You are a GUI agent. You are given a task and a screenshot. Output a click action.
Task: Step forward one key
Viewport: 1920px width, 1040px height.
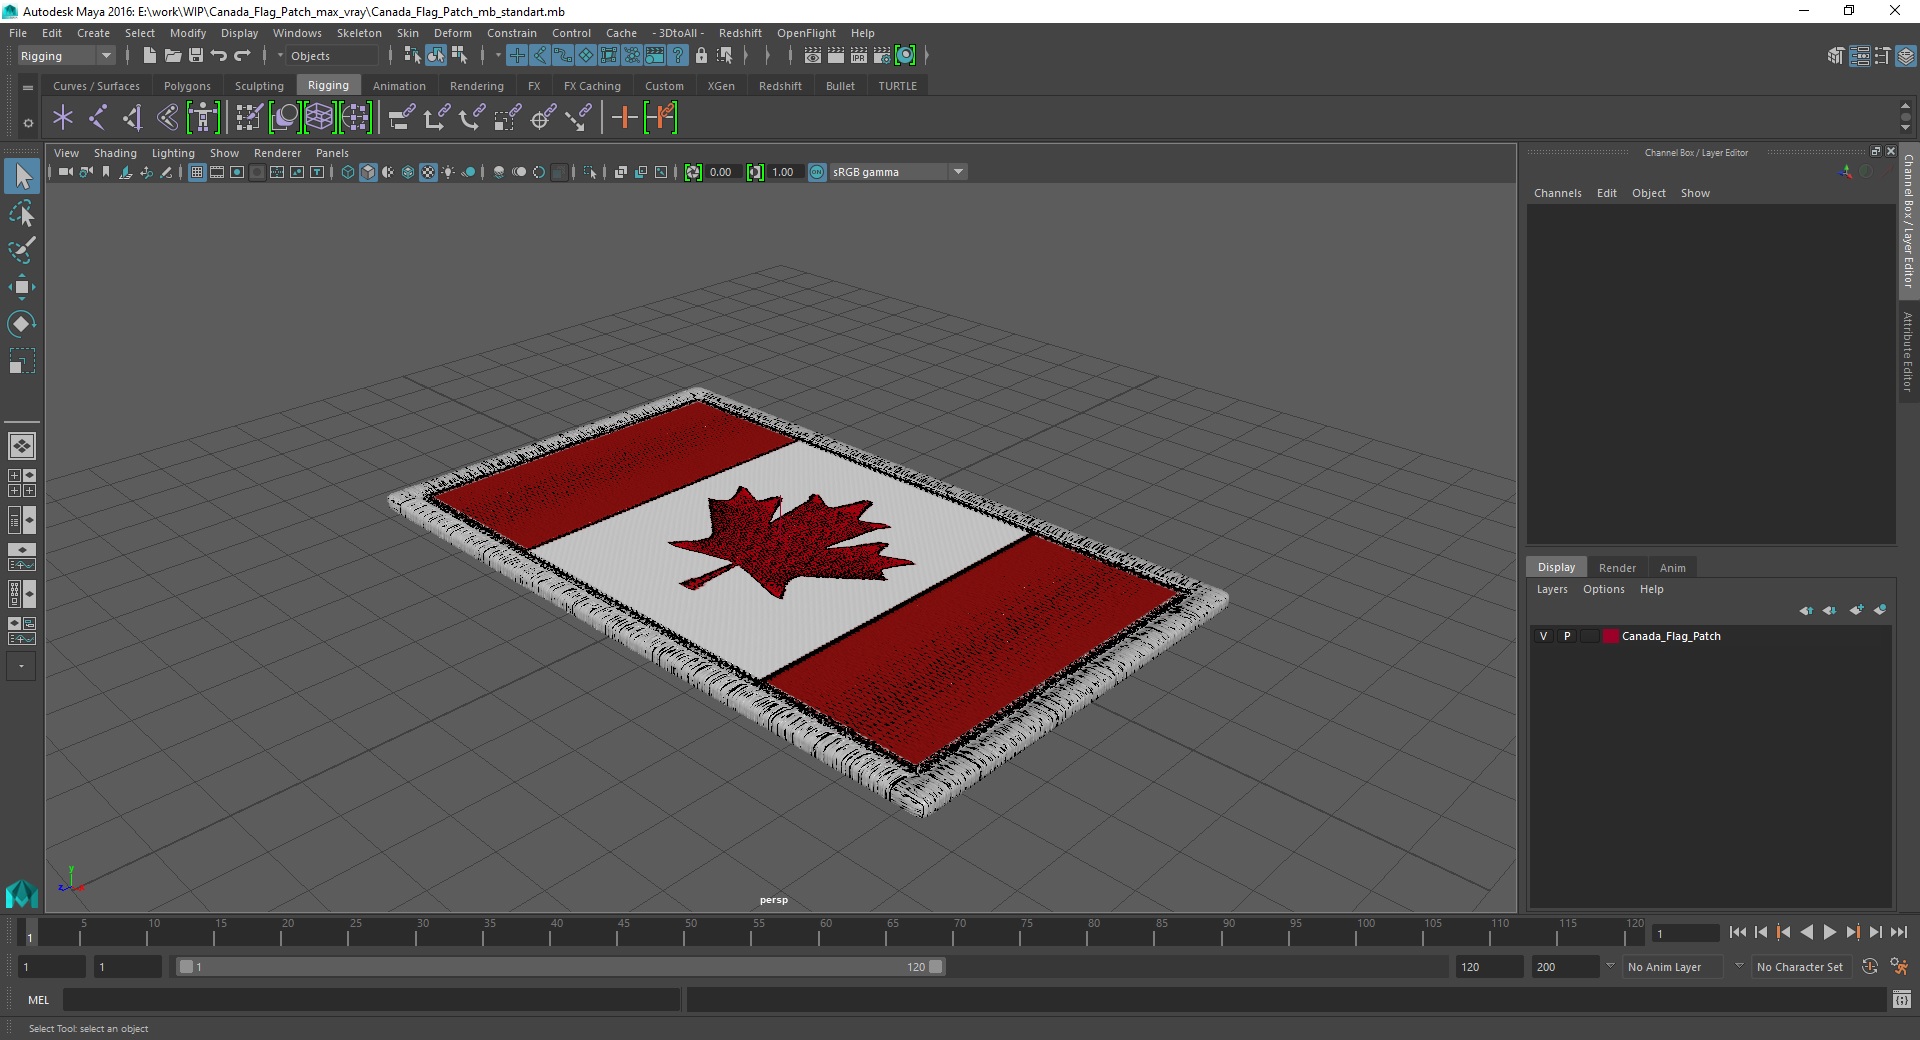1852,932
